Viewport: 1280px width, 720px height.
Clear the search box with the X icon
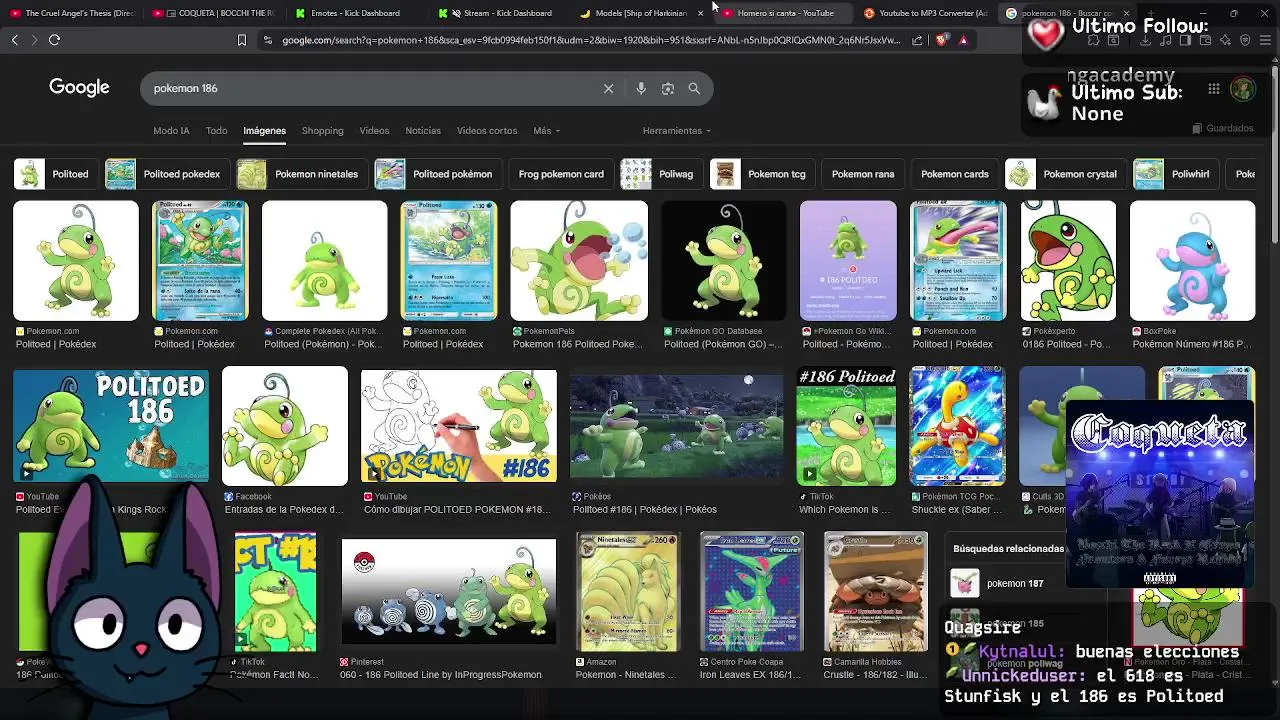coord(608,88)
